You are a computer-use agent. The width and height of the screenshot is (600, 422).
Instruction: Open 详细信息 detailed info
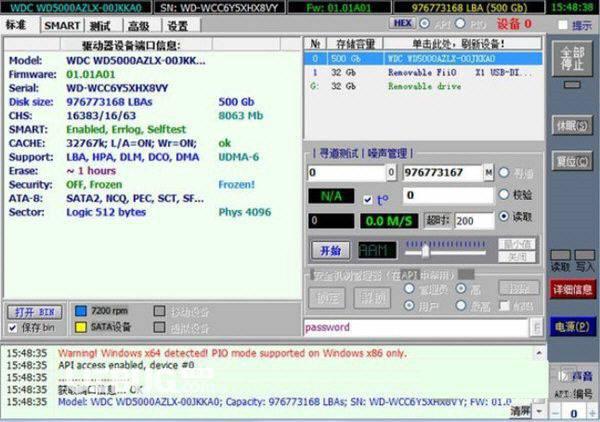572,290
